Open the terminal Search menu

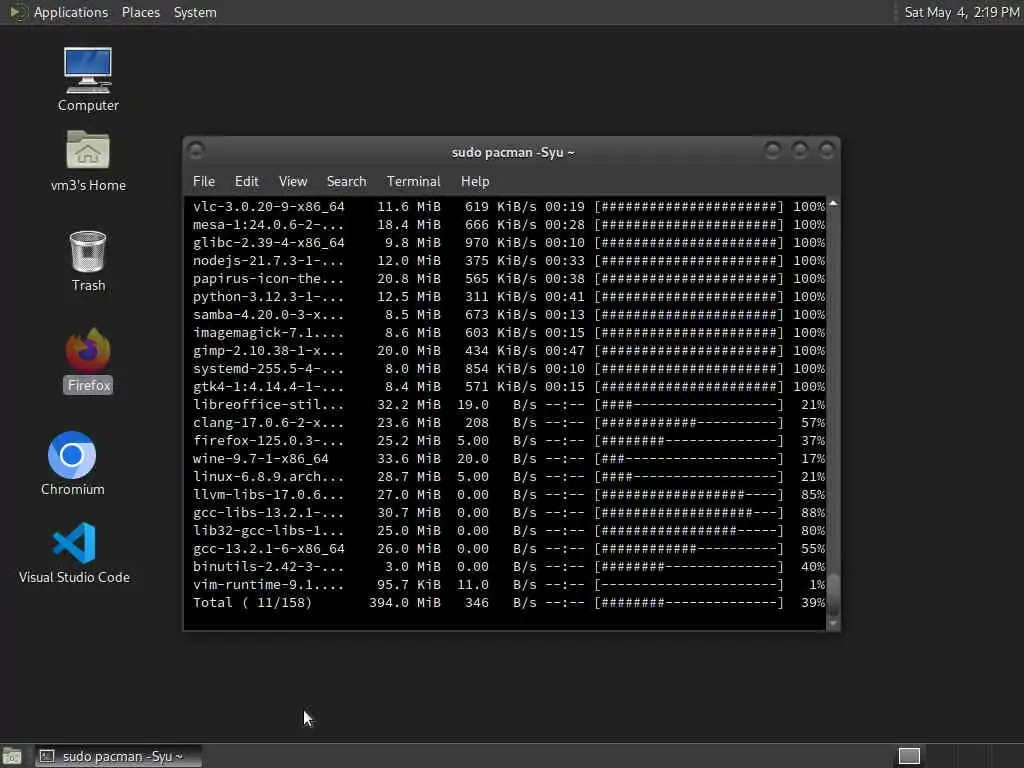click(346, 182)
